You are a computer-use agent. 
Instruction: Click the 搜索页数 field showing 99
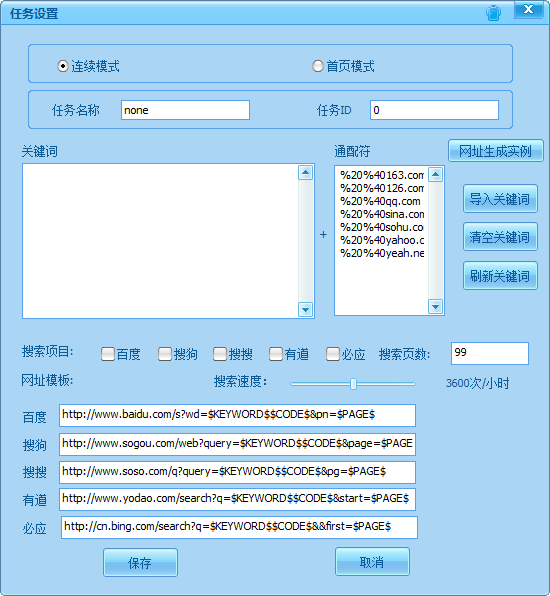490,353
